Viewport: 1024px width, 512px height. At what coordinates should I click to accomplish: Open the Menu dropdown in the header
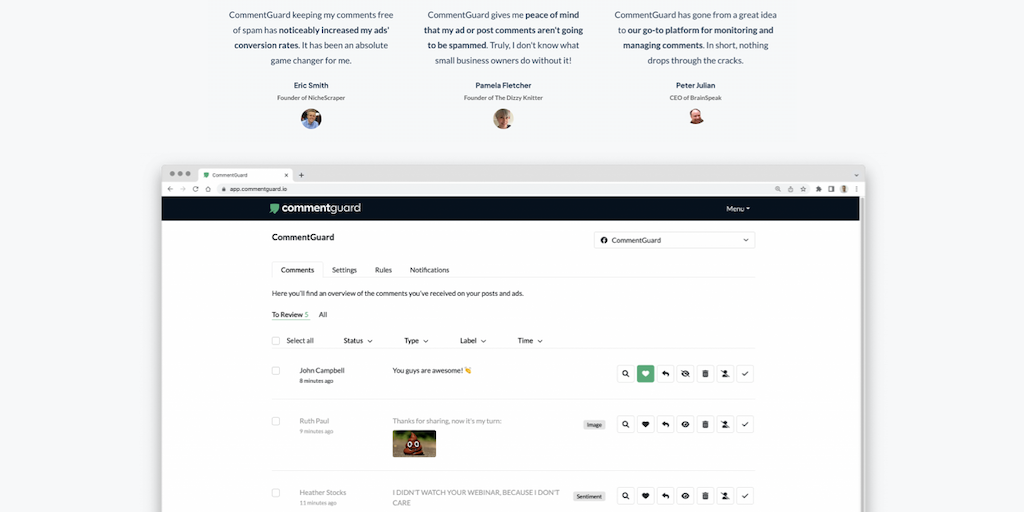click(738, 209)
